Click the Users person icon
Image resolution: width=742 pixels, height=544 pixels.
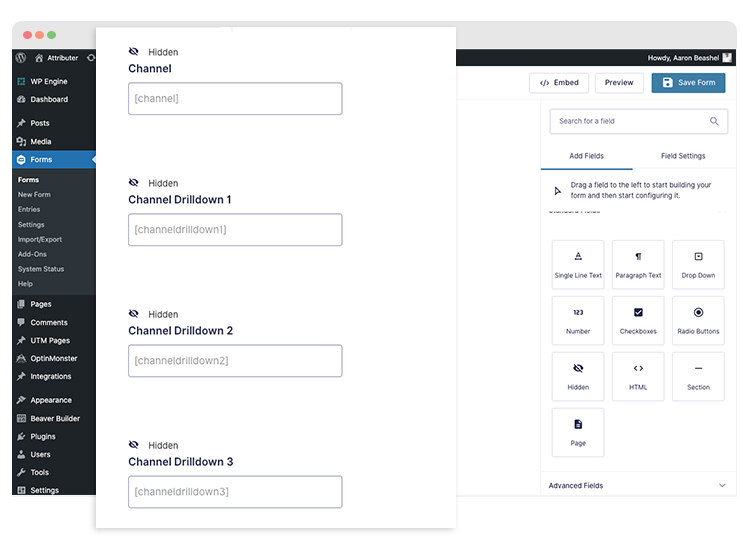coord(21,454)
